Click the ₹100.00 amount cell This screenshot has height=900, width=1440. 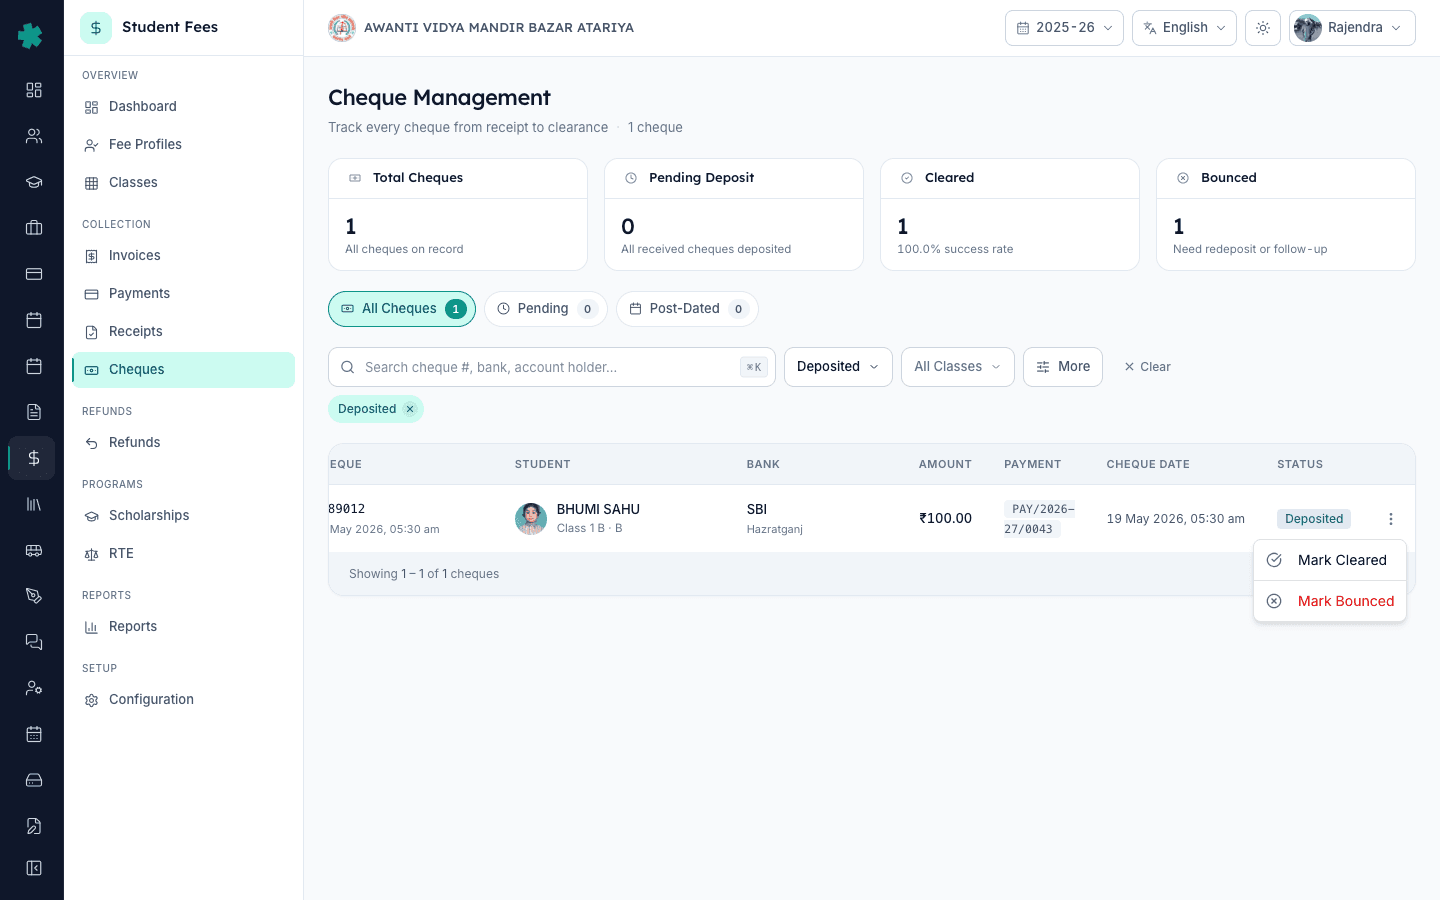945,518
